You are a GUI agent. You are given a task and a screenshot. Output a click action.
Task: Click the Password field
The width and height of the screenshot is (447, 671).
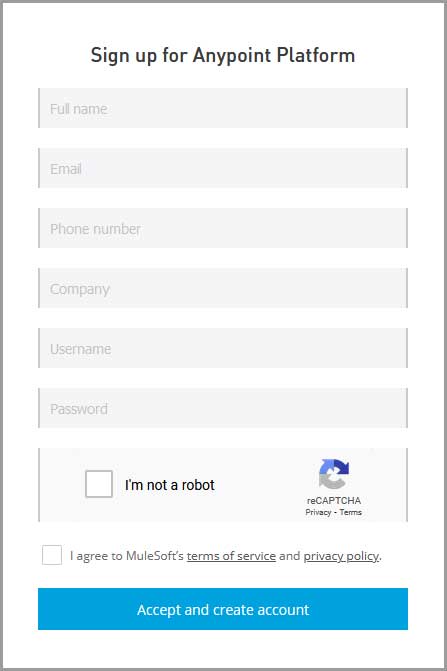[223, 407]
